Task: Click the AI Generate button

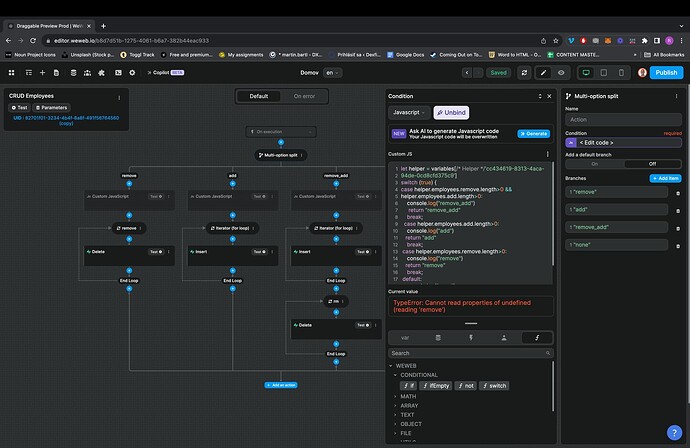Action: coord(533,133)
